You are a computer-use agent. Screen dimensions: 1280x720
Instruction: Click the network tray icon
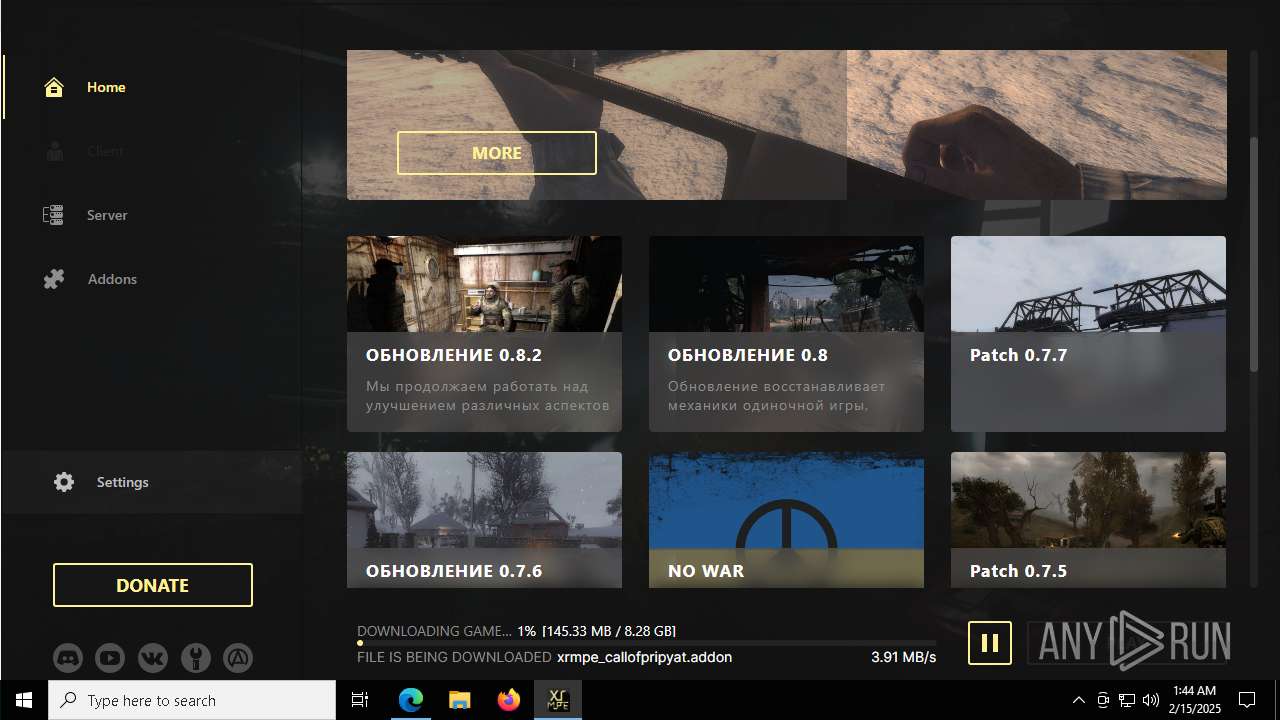tap(1127, 700)
